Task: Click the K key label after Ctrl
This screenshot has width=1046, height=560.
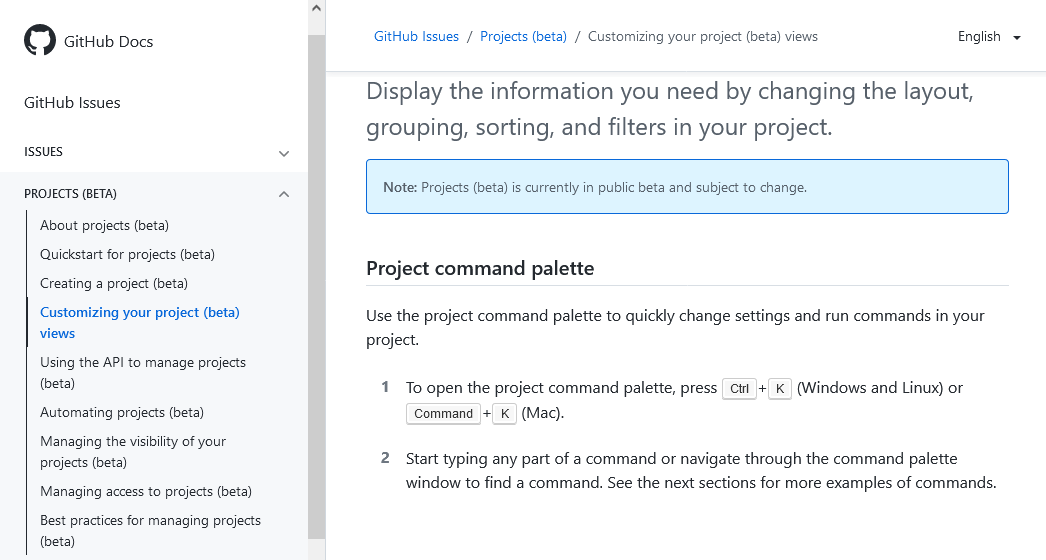Action: point(780,388)
